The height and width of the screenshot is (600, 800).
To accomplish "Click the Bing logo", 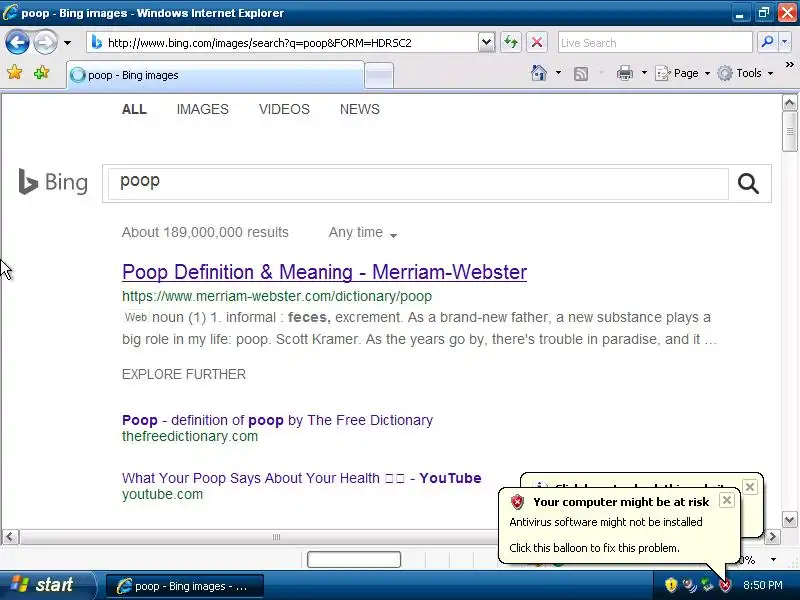I will pyautogui.click(x=53, y=182).
